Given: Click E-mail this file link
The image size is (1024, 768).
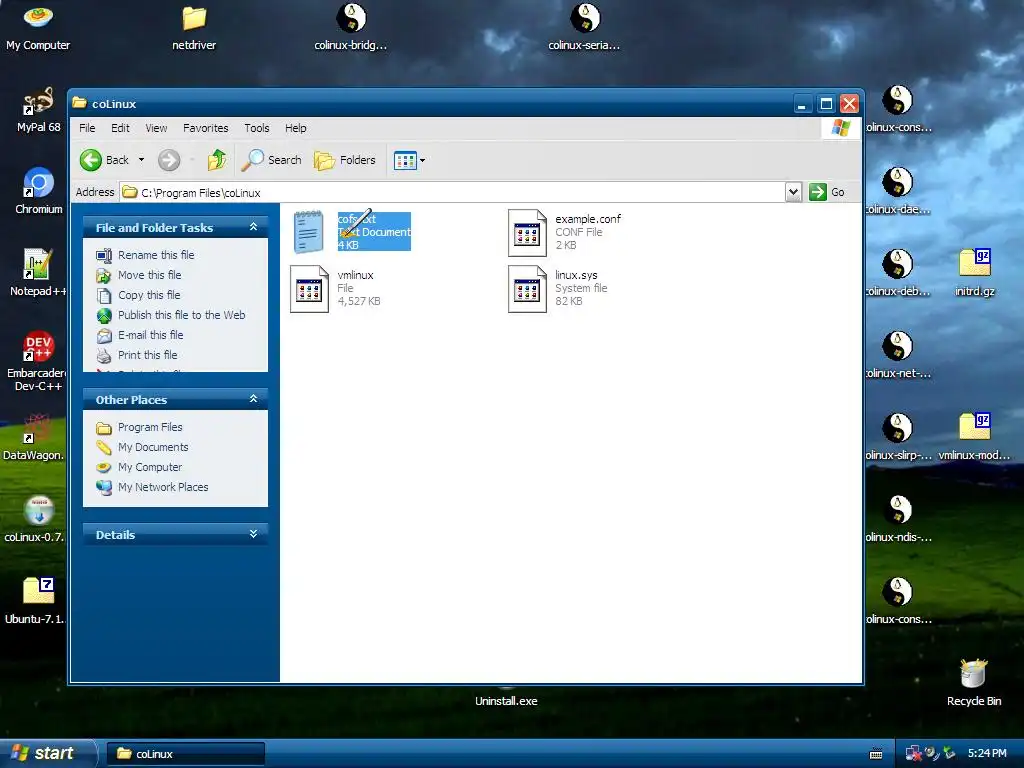Looking at the screenshot, I should pos(150,335).
